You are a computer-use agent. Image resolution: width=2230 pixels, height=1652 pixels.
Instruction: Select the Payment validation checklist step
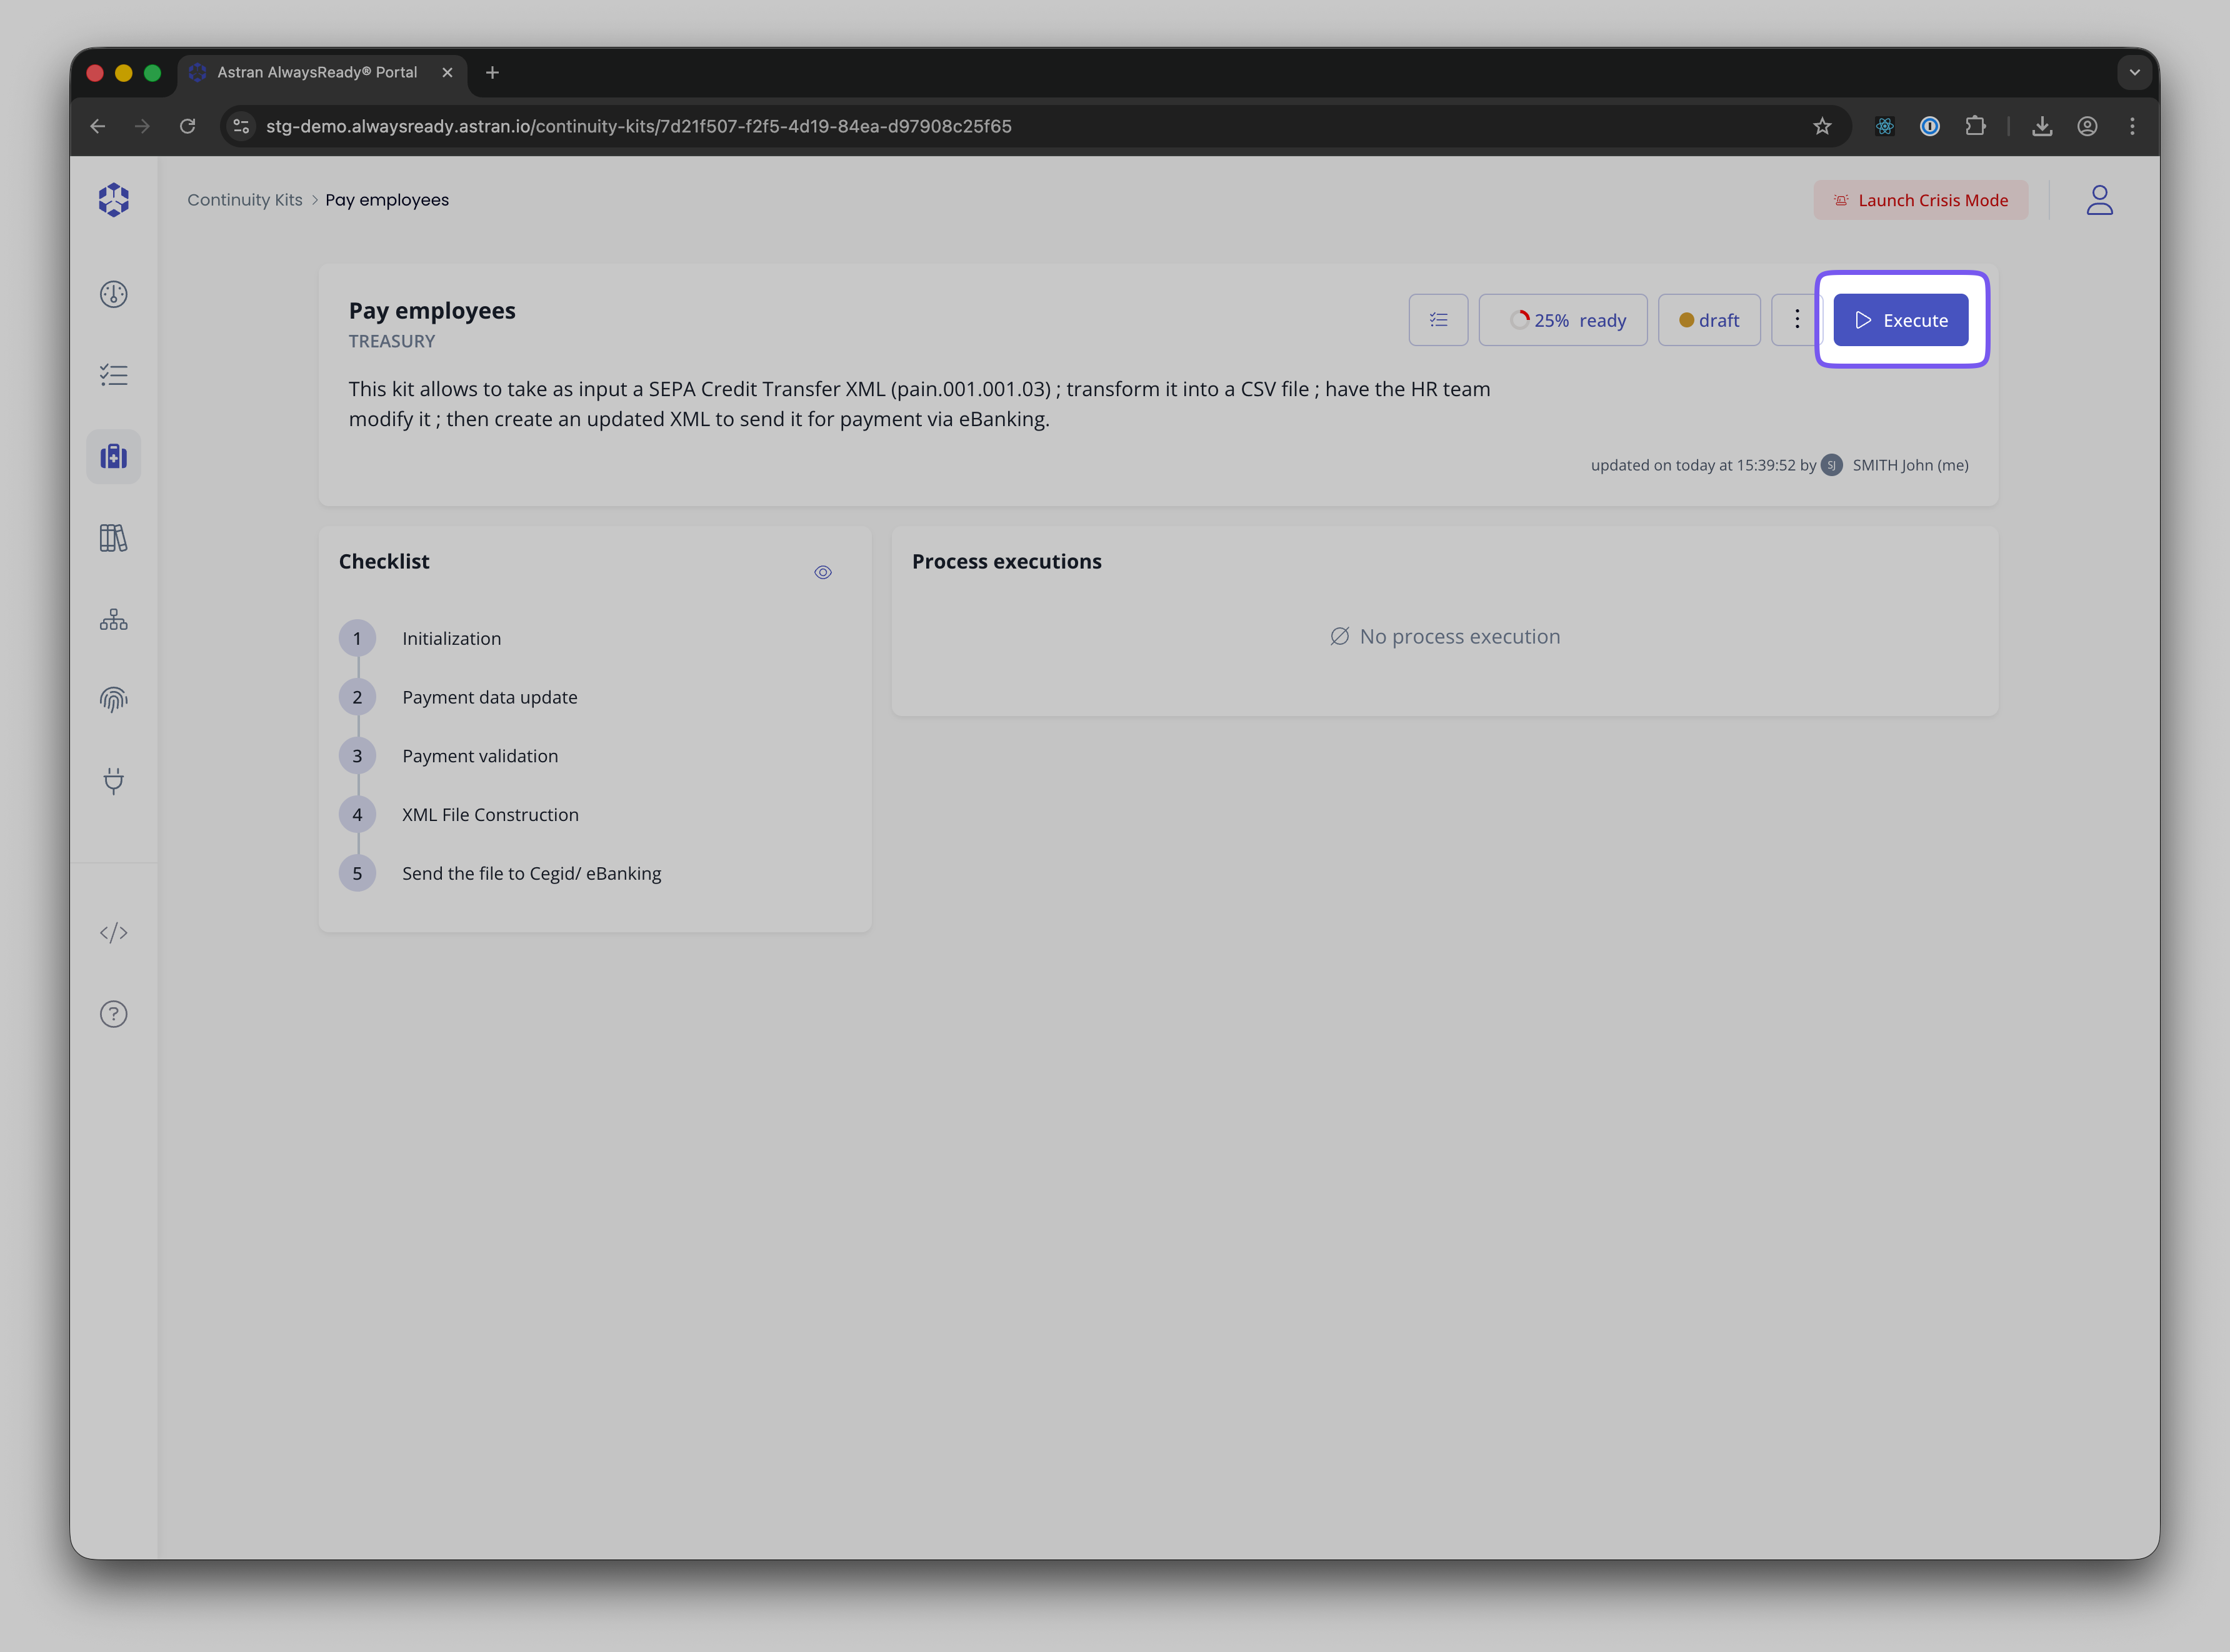[480, 756]
